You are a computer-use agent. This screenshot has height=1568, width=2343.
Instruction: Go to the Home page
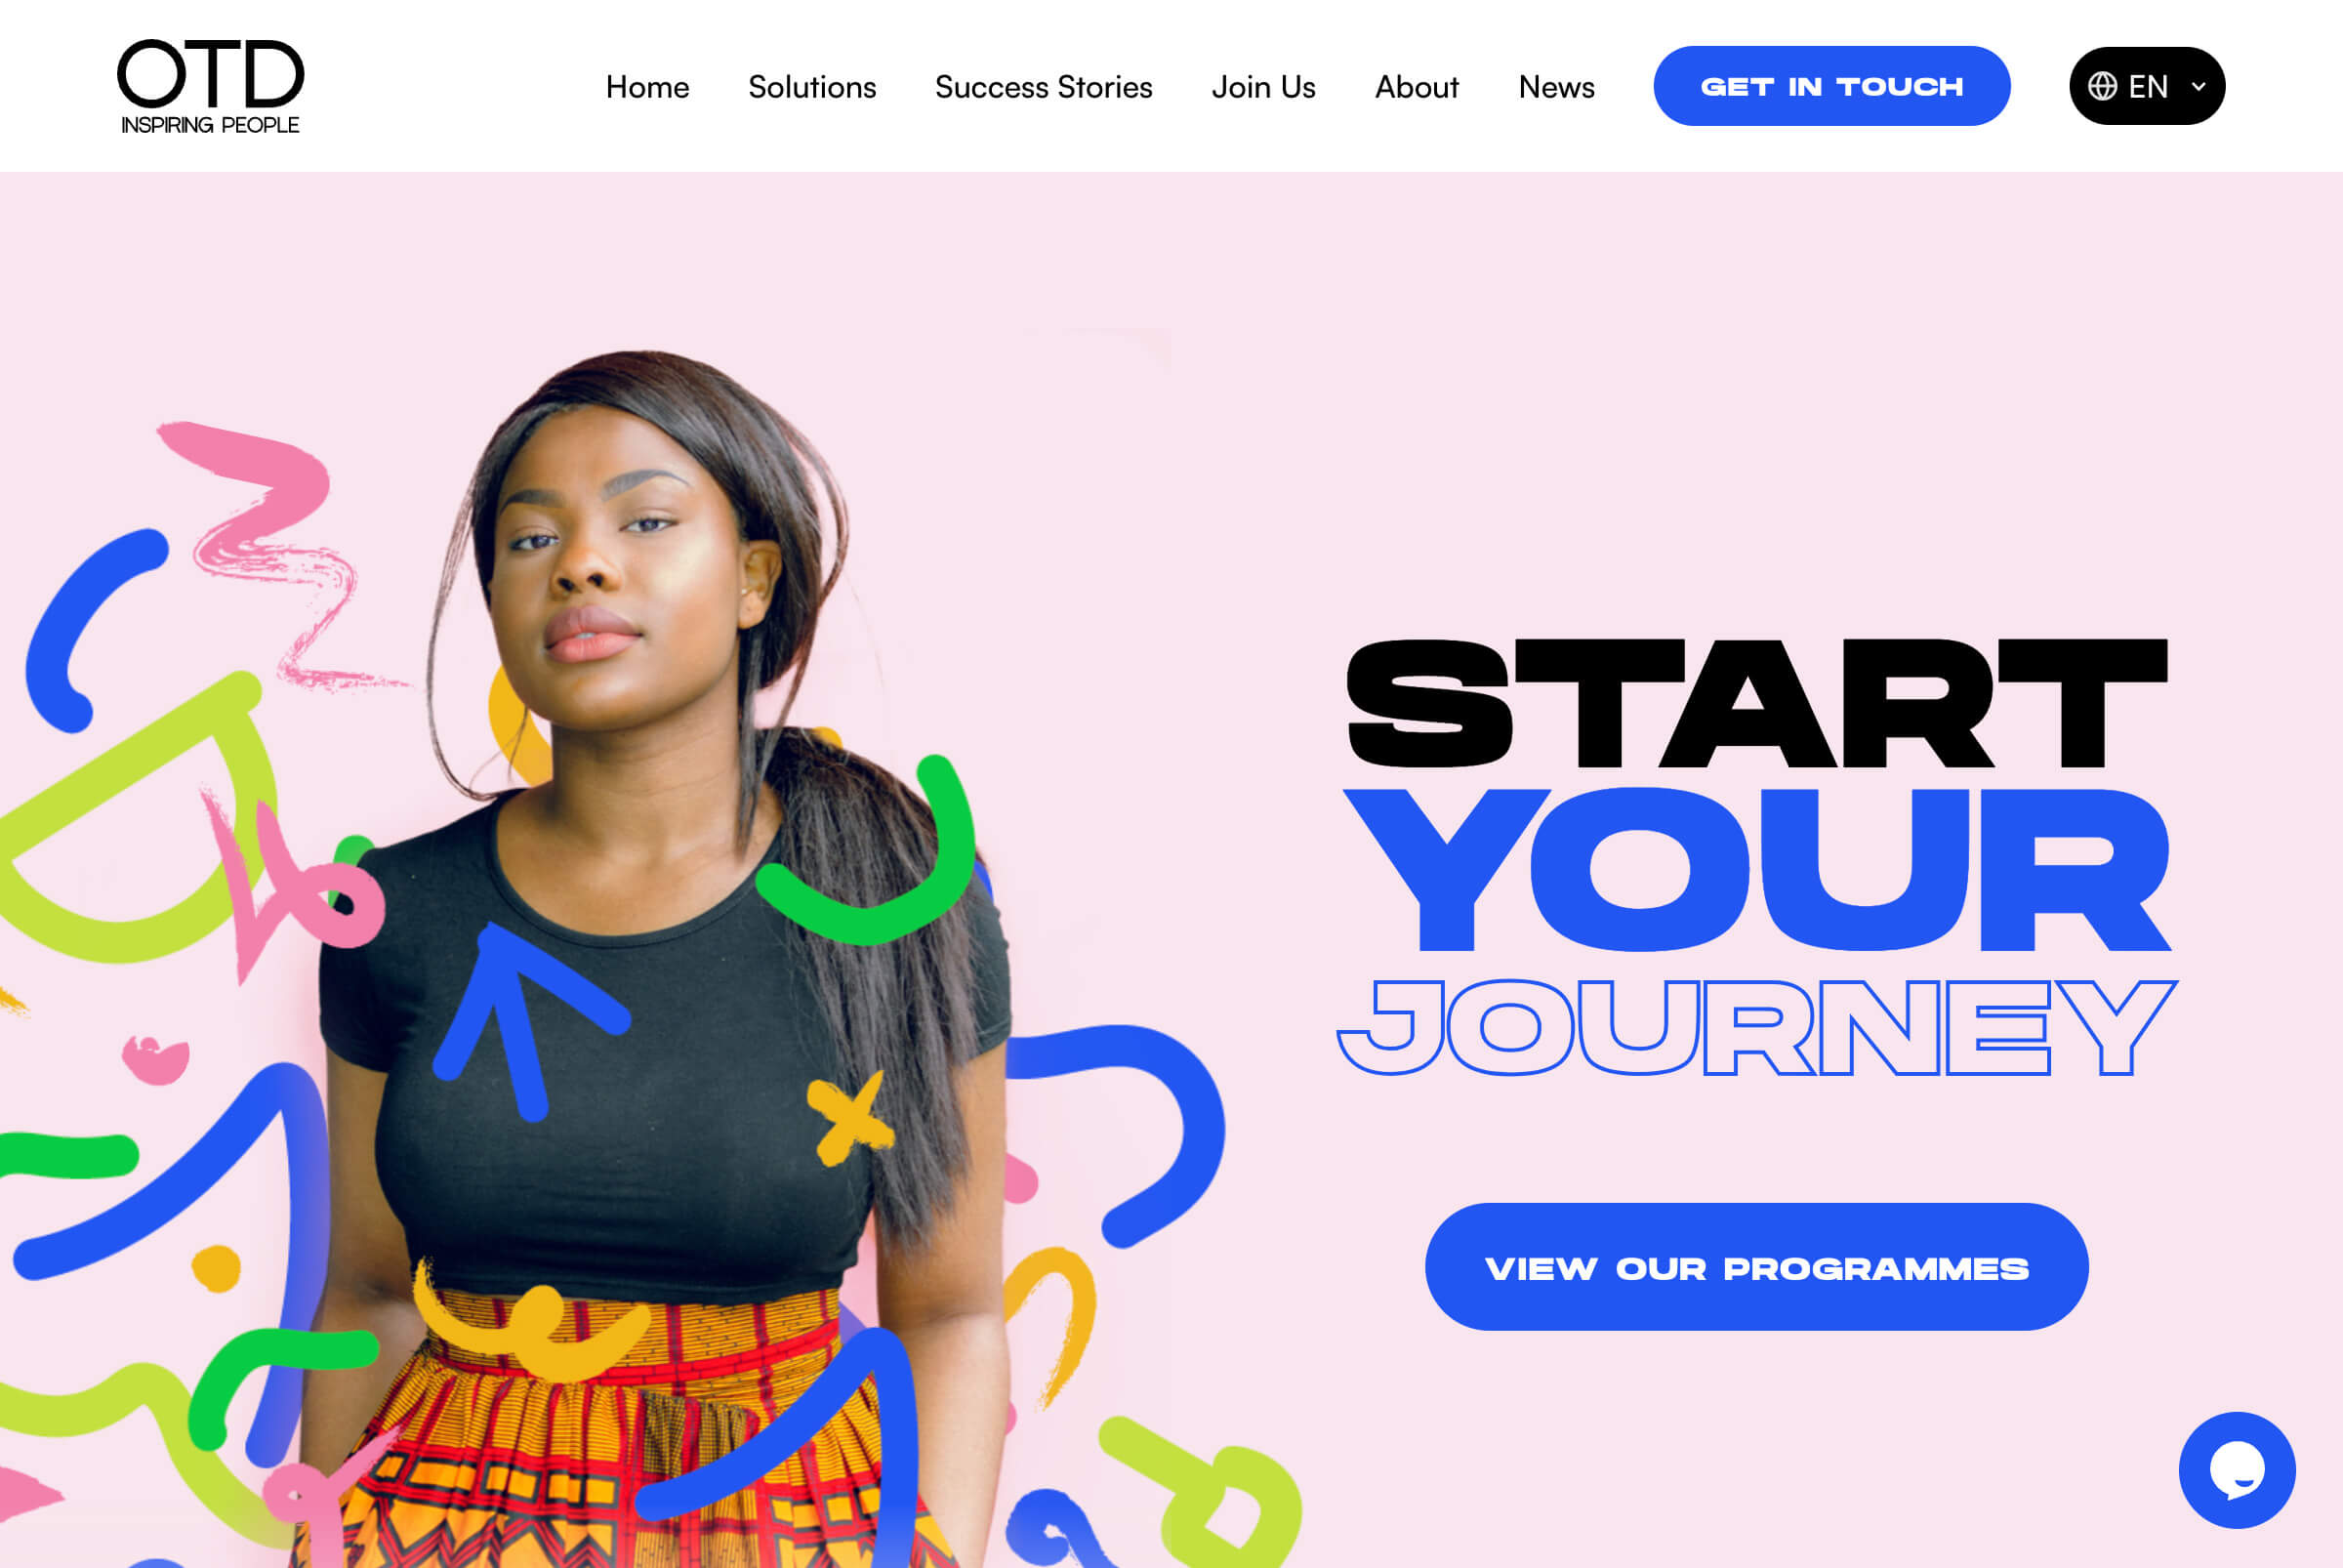click(647, 87)
